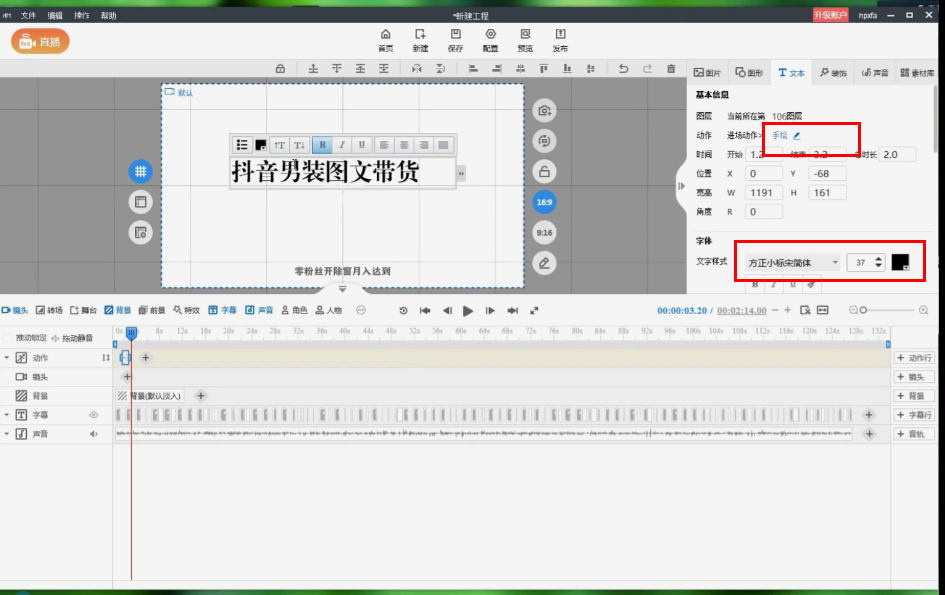The height and width of the screenshot is (595, 945).
Task: Open text color dropdown in floating toolbar
Action: point(260,145)
